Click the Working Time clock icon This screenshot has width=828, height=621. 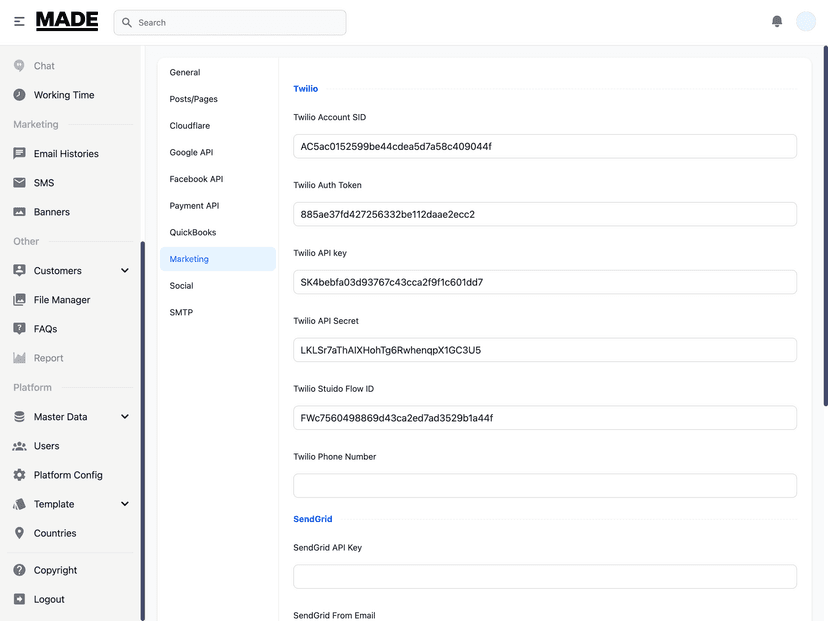tap(20, 95)
